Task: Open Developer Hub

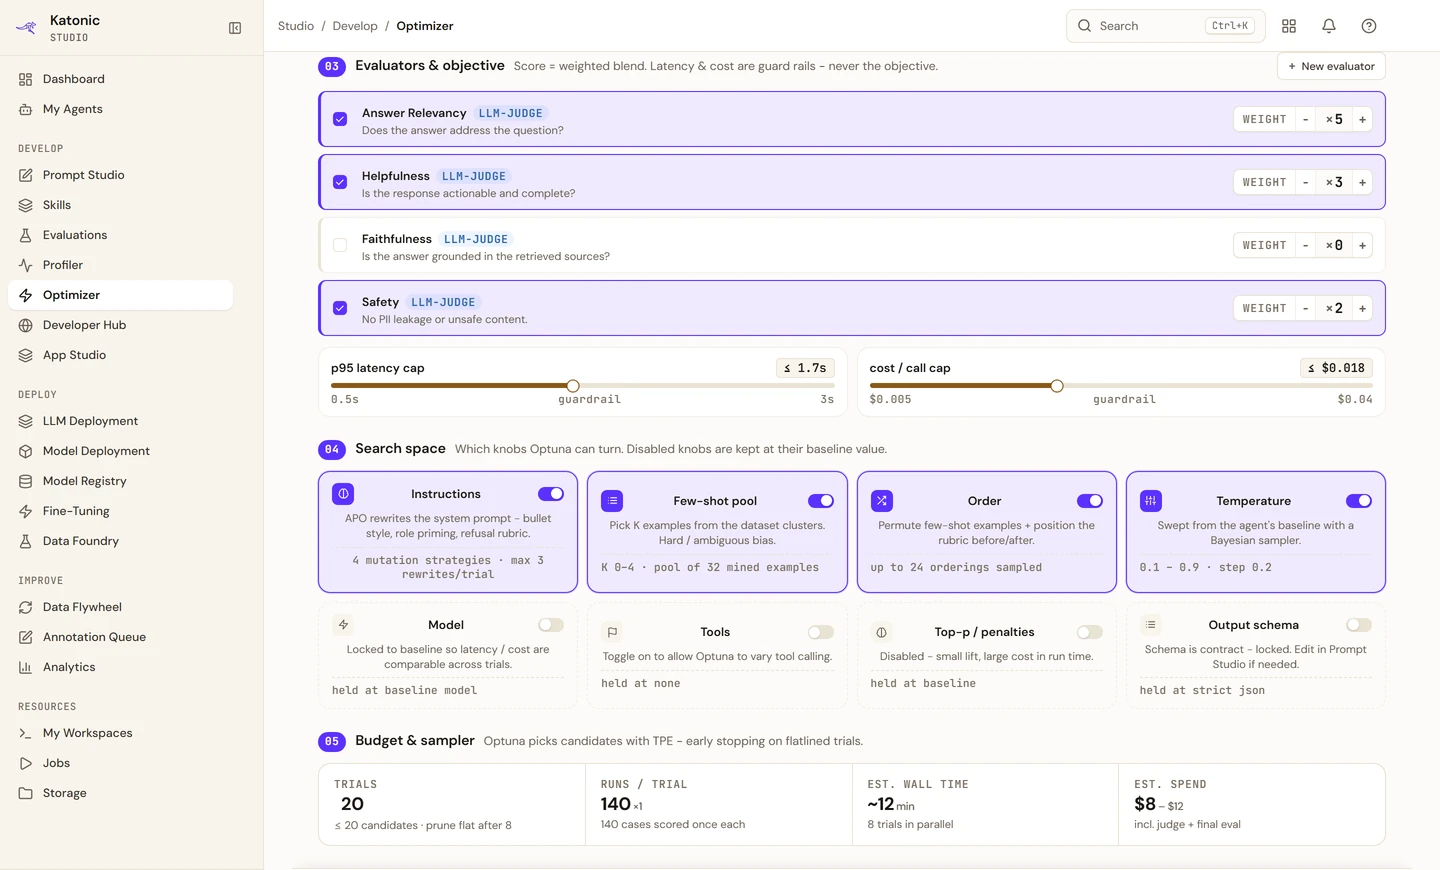Action: pyautogui.click(x=120, y=325)
